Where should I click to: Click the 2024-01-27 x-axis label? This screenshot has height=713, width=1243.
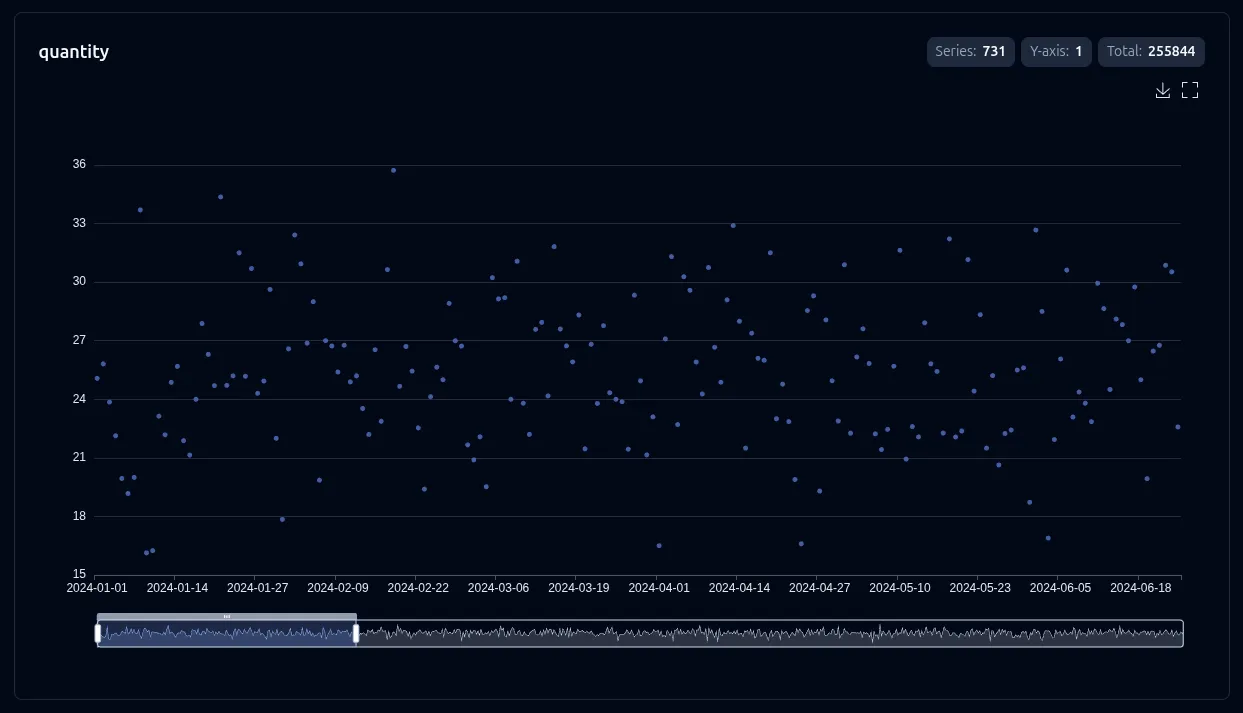pos(257,588)
